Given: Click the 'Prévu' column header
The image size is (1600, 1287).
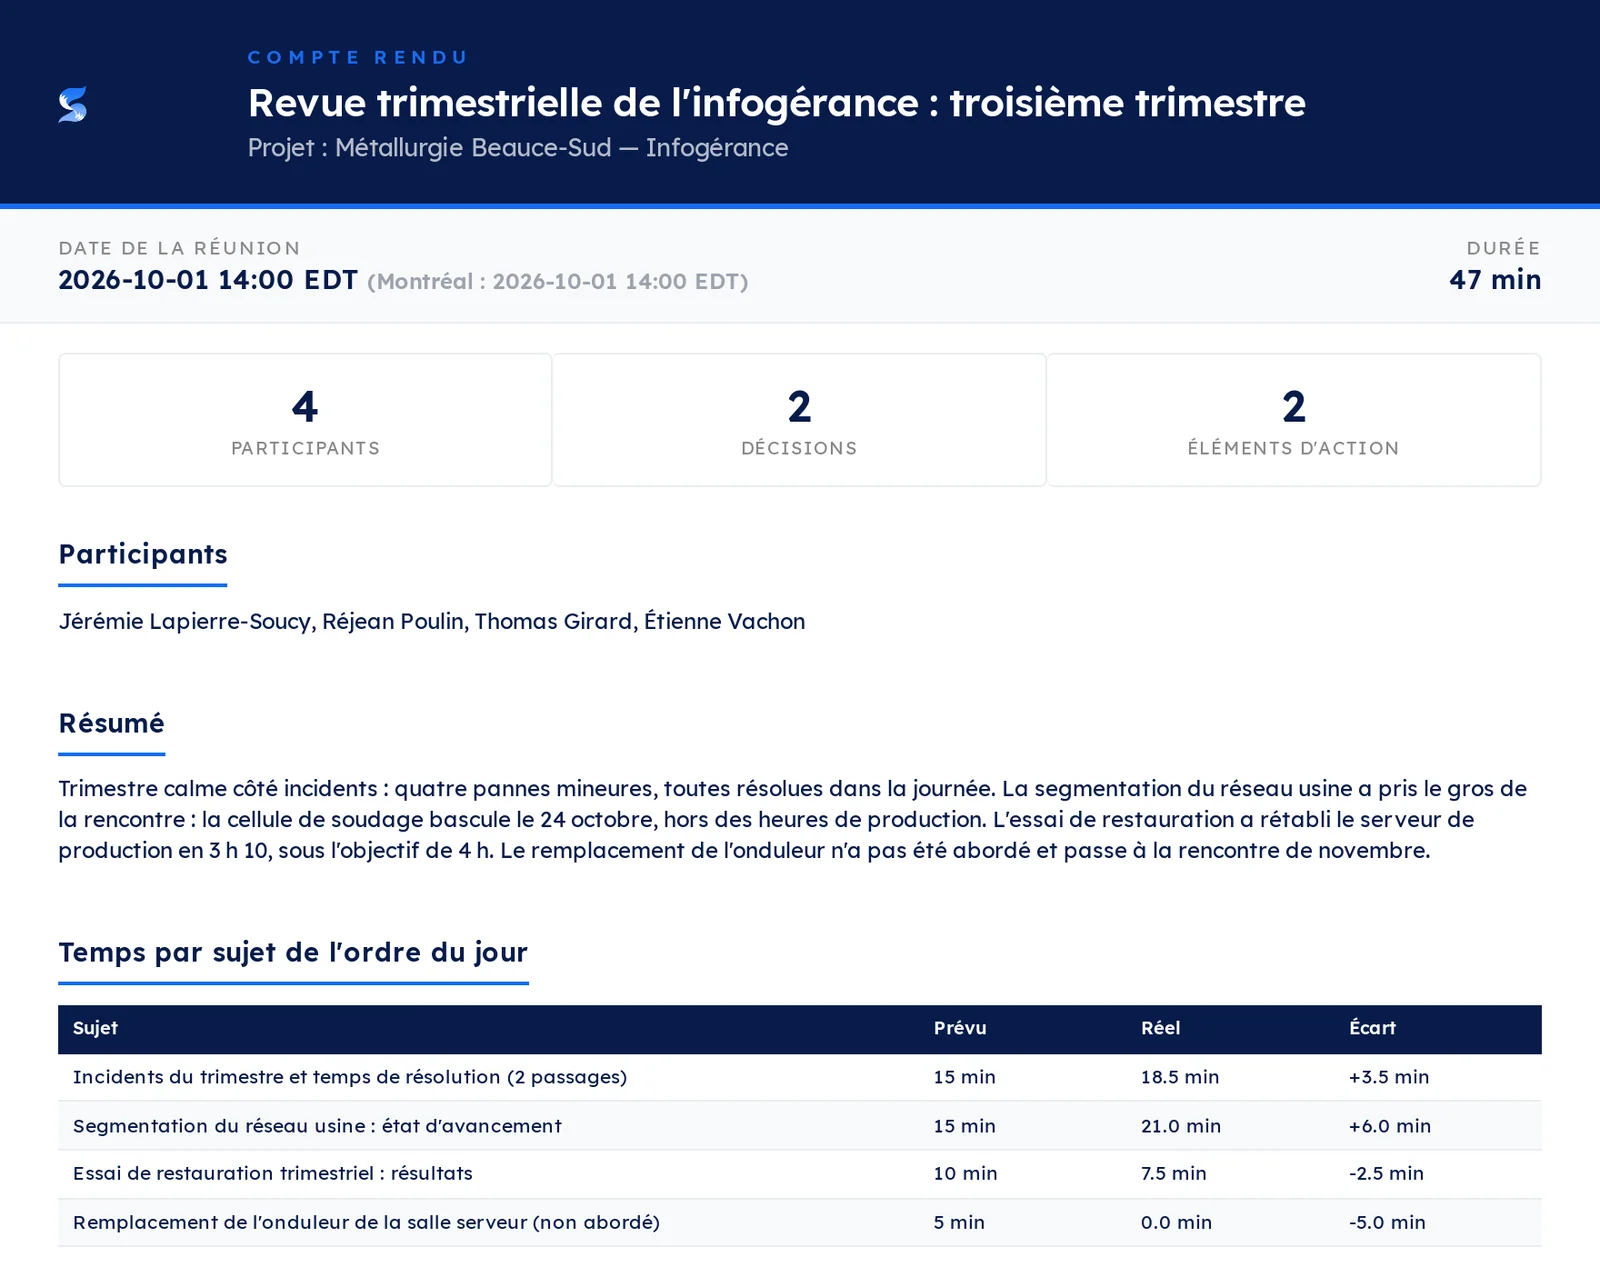Looking at the screenshot, I should coord(960,1028).
